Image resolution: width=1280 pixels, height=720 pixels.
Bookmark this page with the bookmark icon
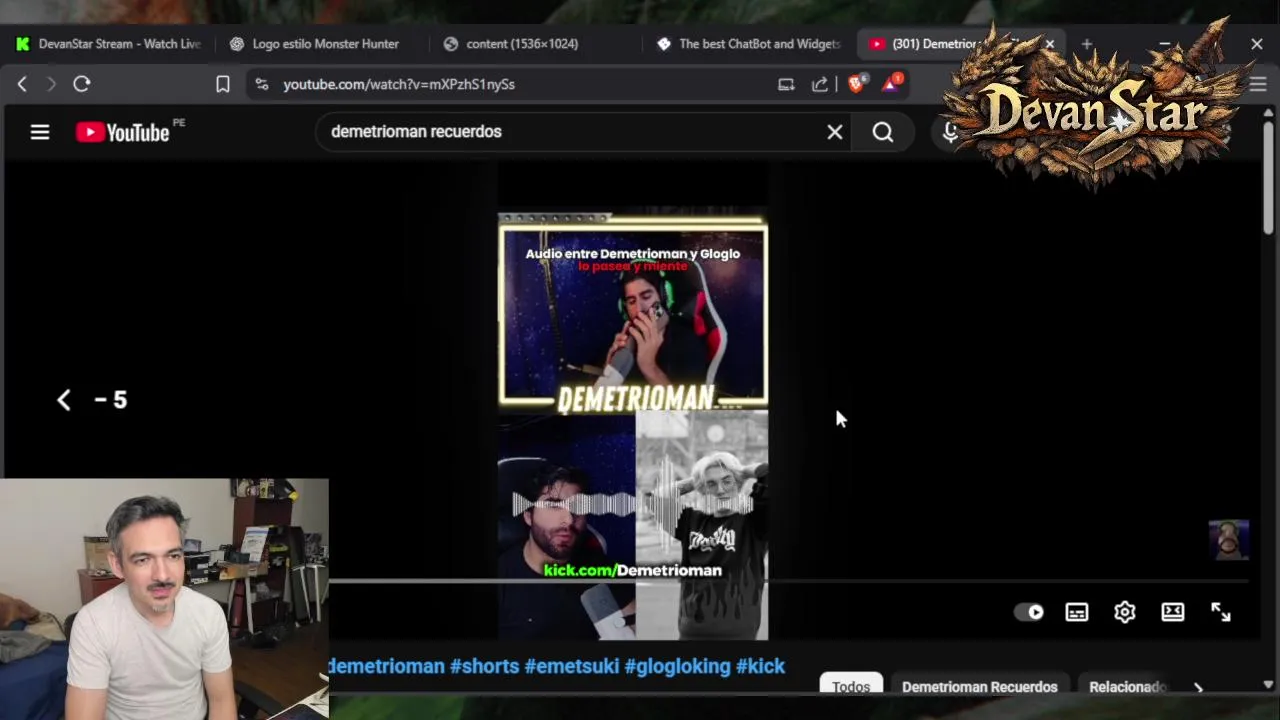(x=223, y=84)
